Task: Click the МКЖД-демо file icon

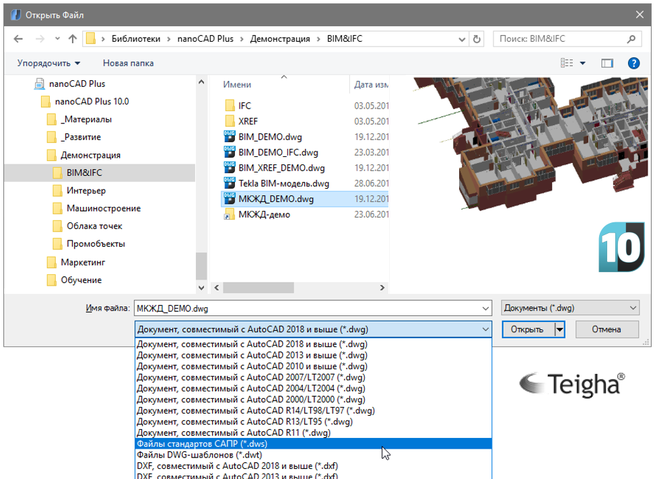Action: point(228,214)
